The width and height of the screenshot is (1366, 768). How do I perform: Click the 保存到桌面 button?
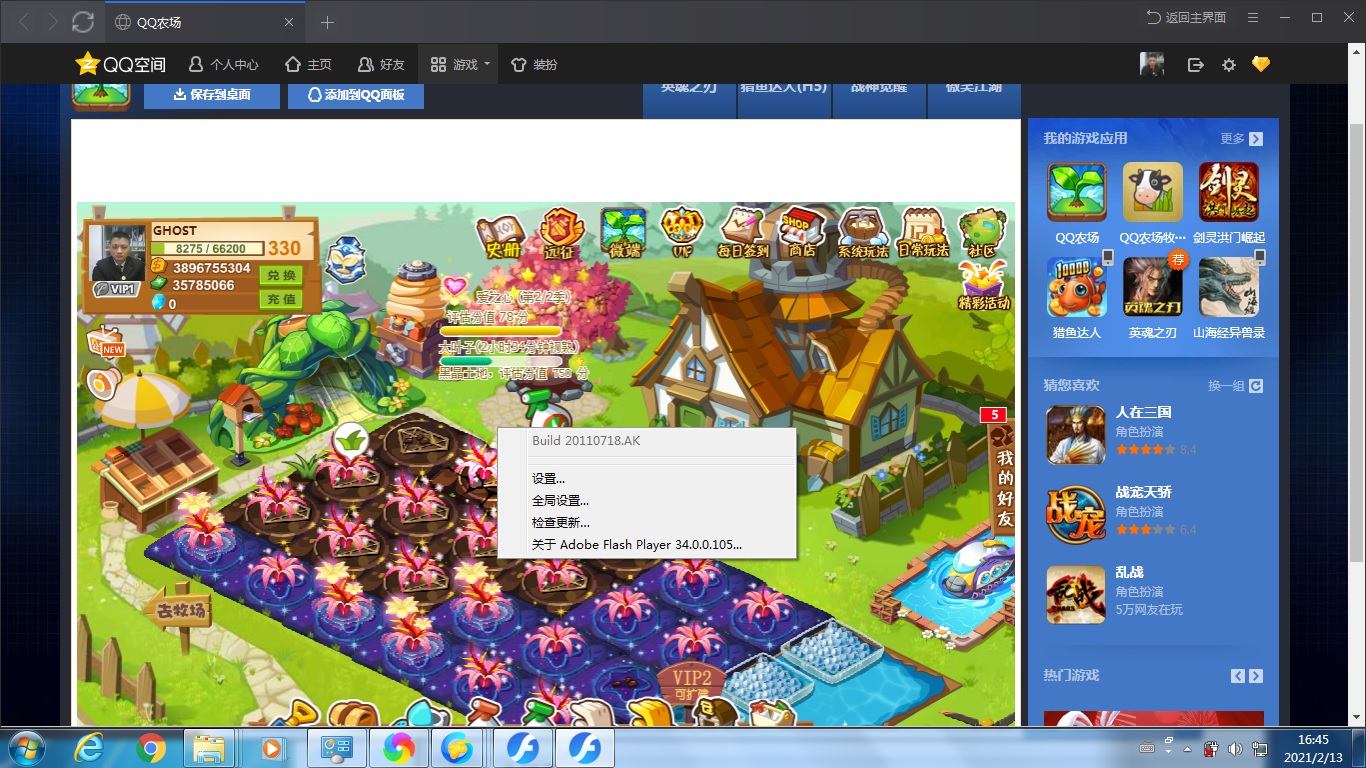tap(211, 95)
